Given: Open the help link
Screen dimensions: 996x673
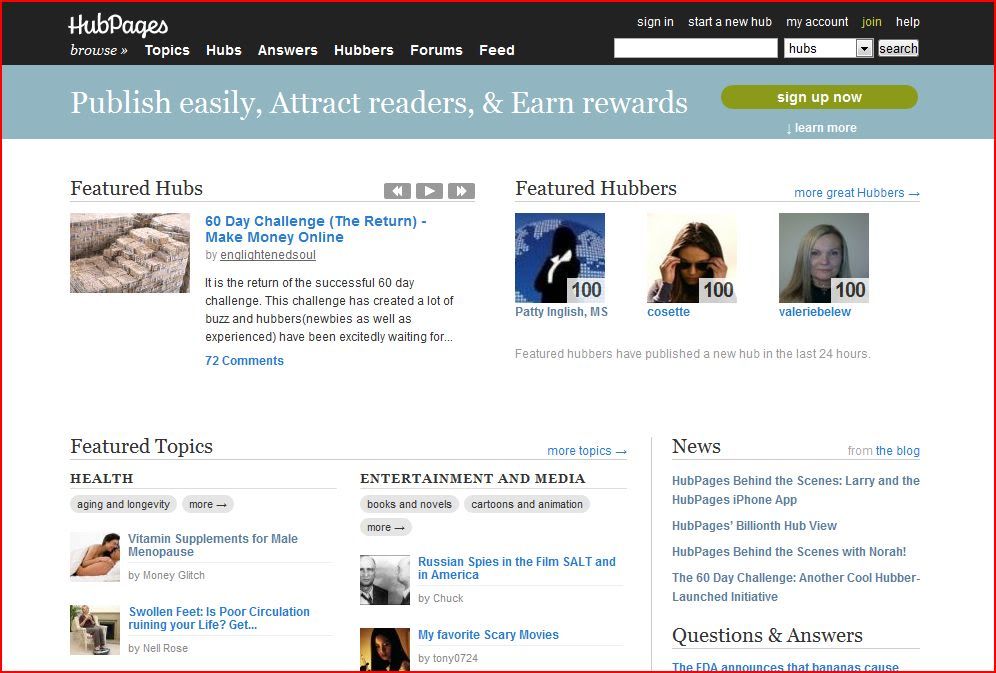Looking at the screenshot, I should pos(908,22).
